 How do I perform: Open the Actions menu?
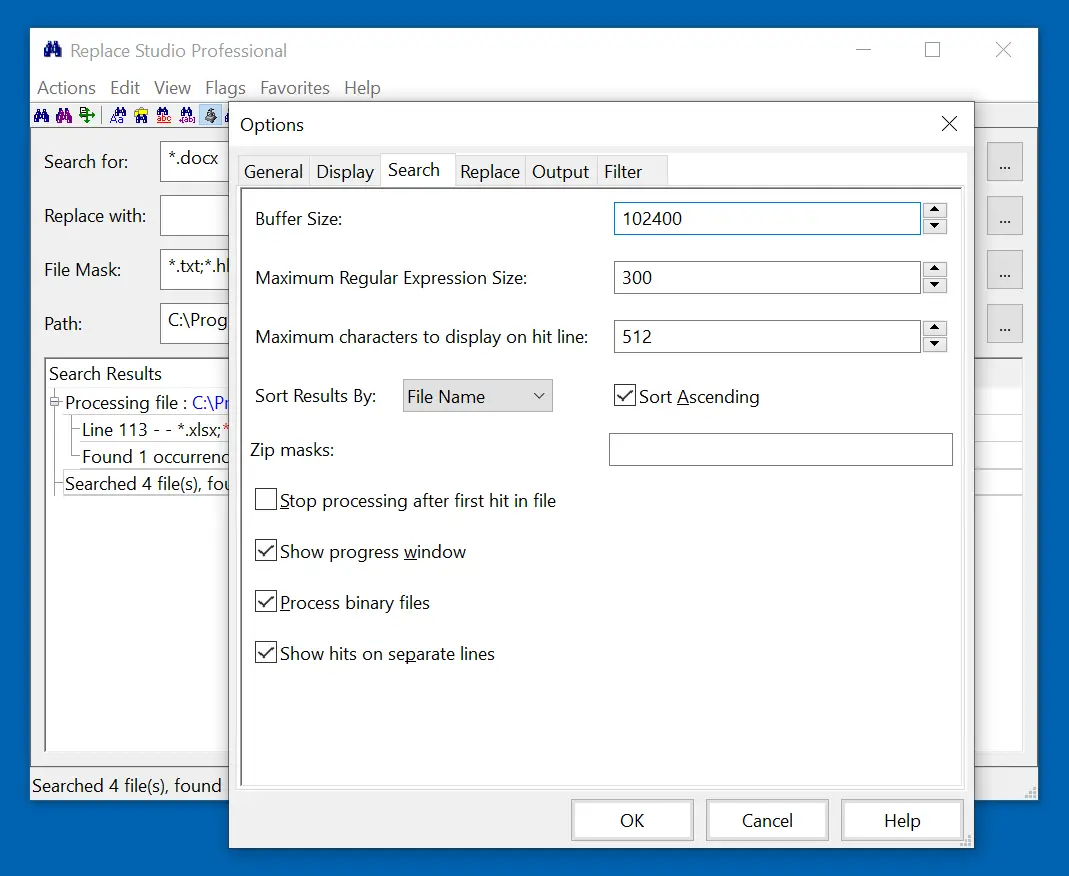click(67, 88)
